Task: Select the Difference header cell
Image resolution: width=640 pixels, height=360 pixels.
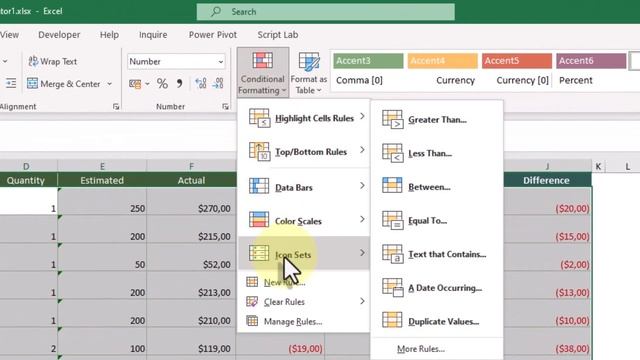Action: coord(546,180)
